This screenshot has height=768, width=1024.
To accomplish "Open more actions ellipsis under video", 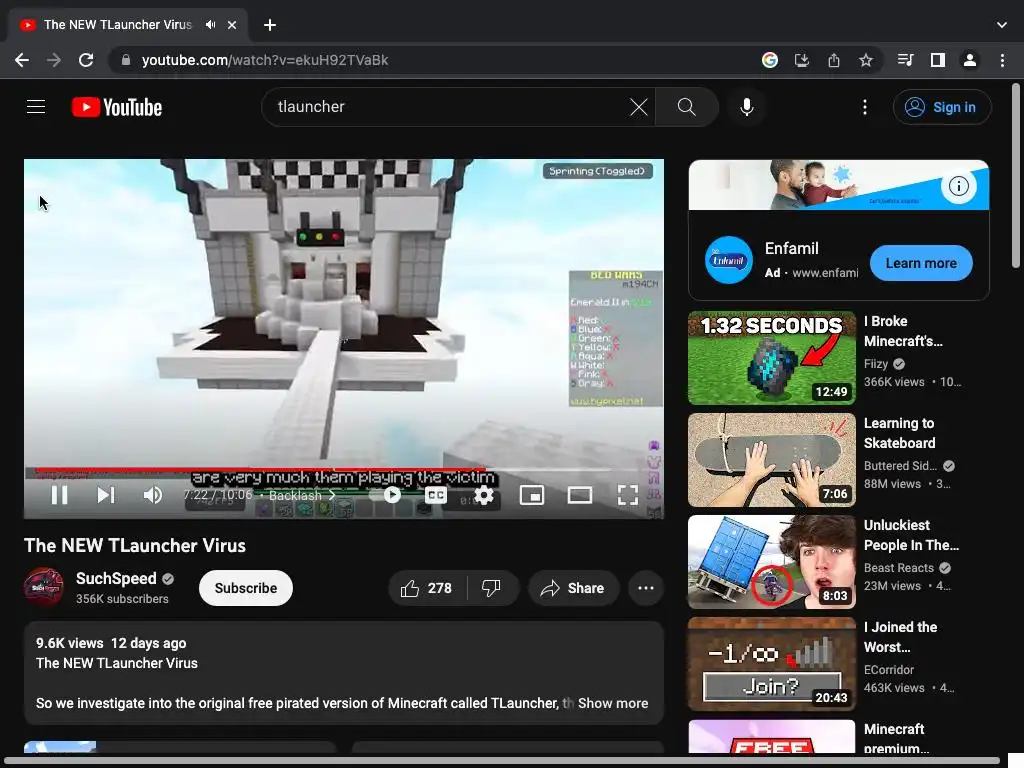I will coord(646,588).
